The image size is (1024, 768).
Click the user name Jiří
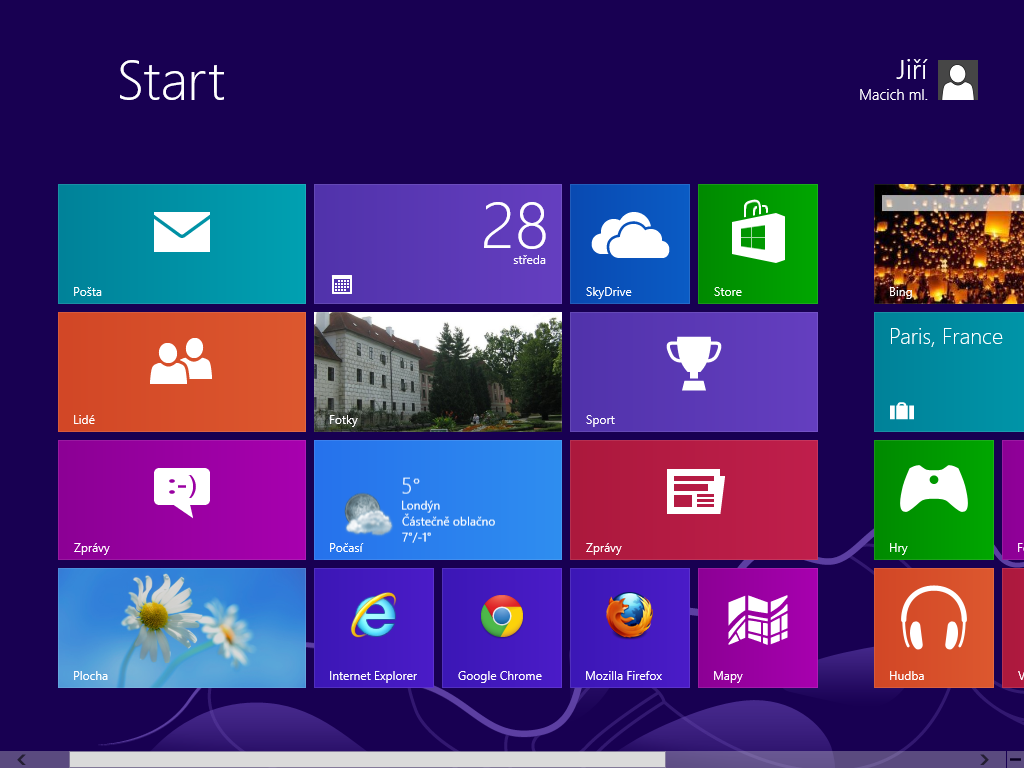tap(911, 70)
